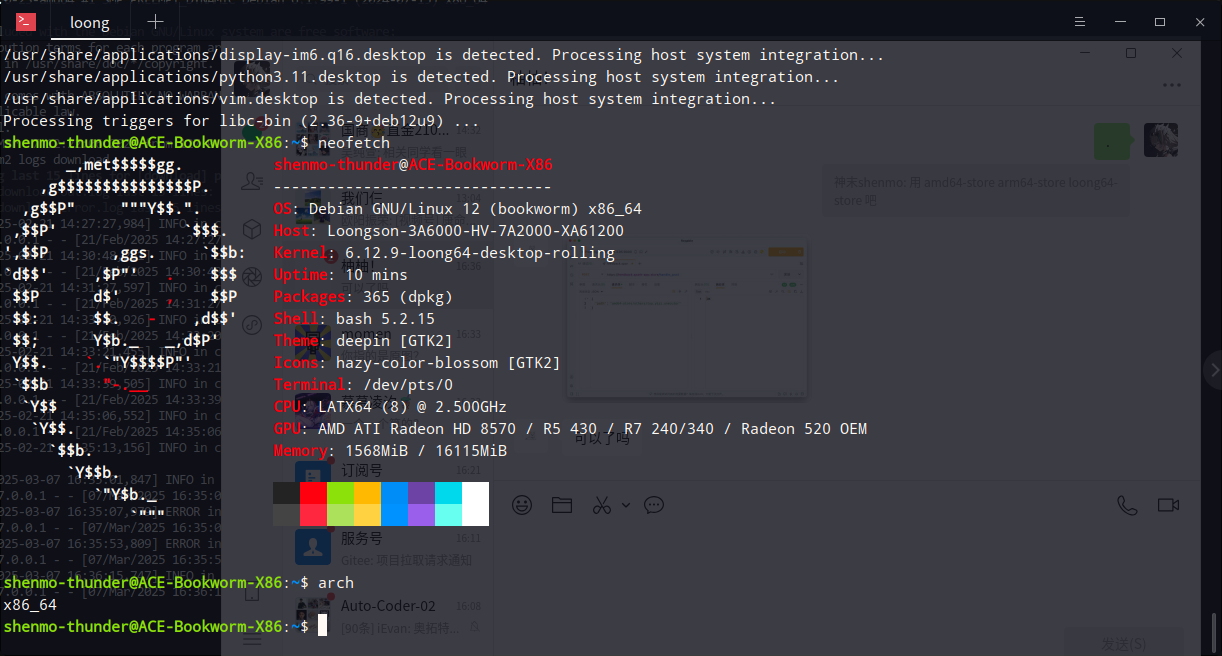Click the bright red block in neofetch palette's upper row
The width and height of the screenshot is (1222, 656).
point(314,493)
